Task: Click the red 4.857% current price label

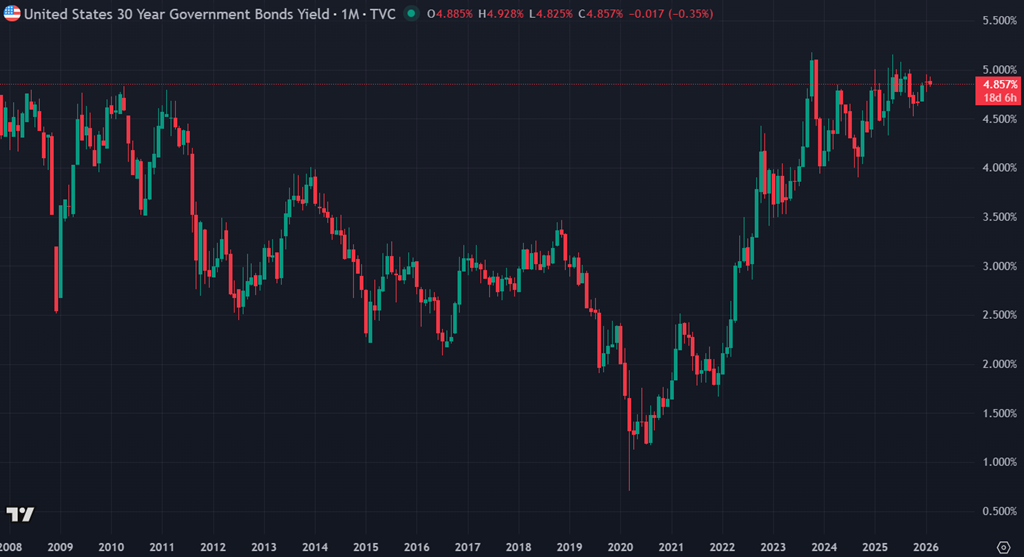Action: tap(996, 85)
